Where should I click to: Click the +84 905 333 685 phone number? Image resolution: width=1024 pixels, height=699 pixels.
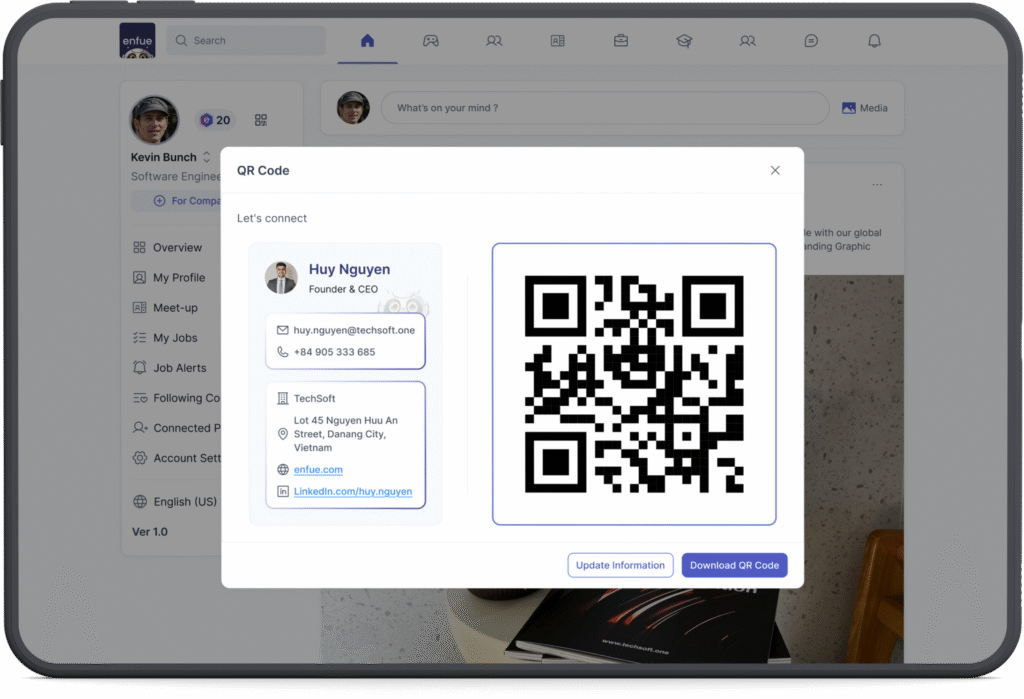[334, 352]
